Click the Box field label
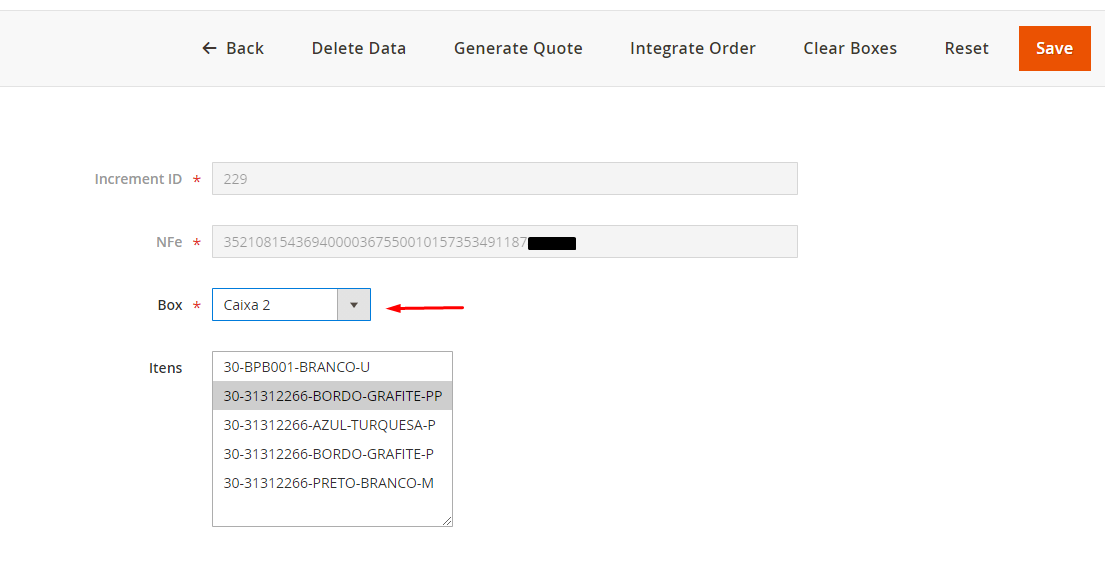This screenshot has height=572, width=1105. 170,305
